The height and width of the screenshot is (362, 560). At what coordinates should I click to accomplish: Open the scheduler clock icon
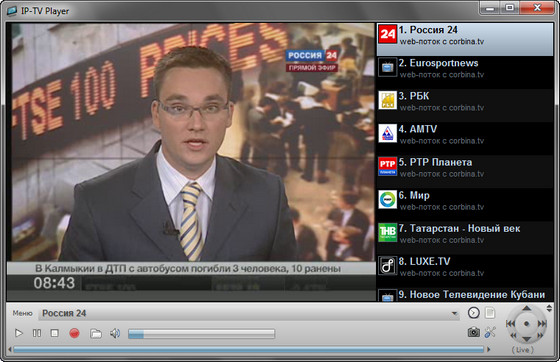pyautogui.click(x=474, y=313)
